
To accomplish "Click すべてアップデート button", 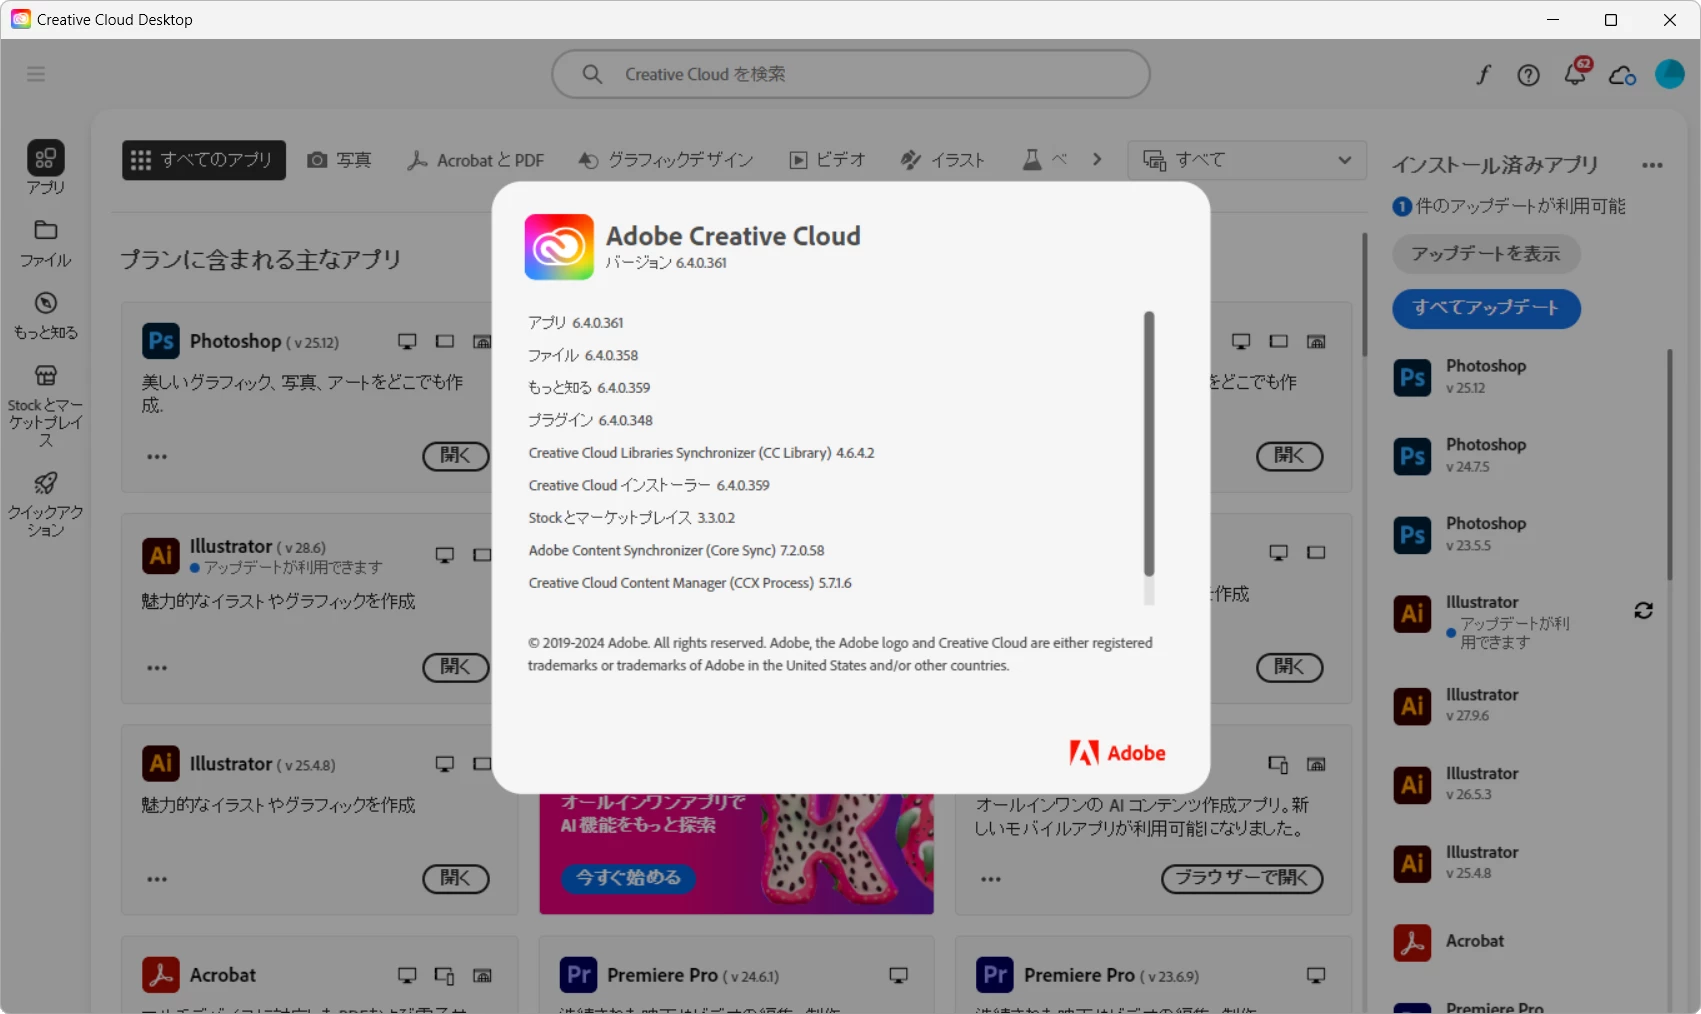I will click(x=1486, y=308).
